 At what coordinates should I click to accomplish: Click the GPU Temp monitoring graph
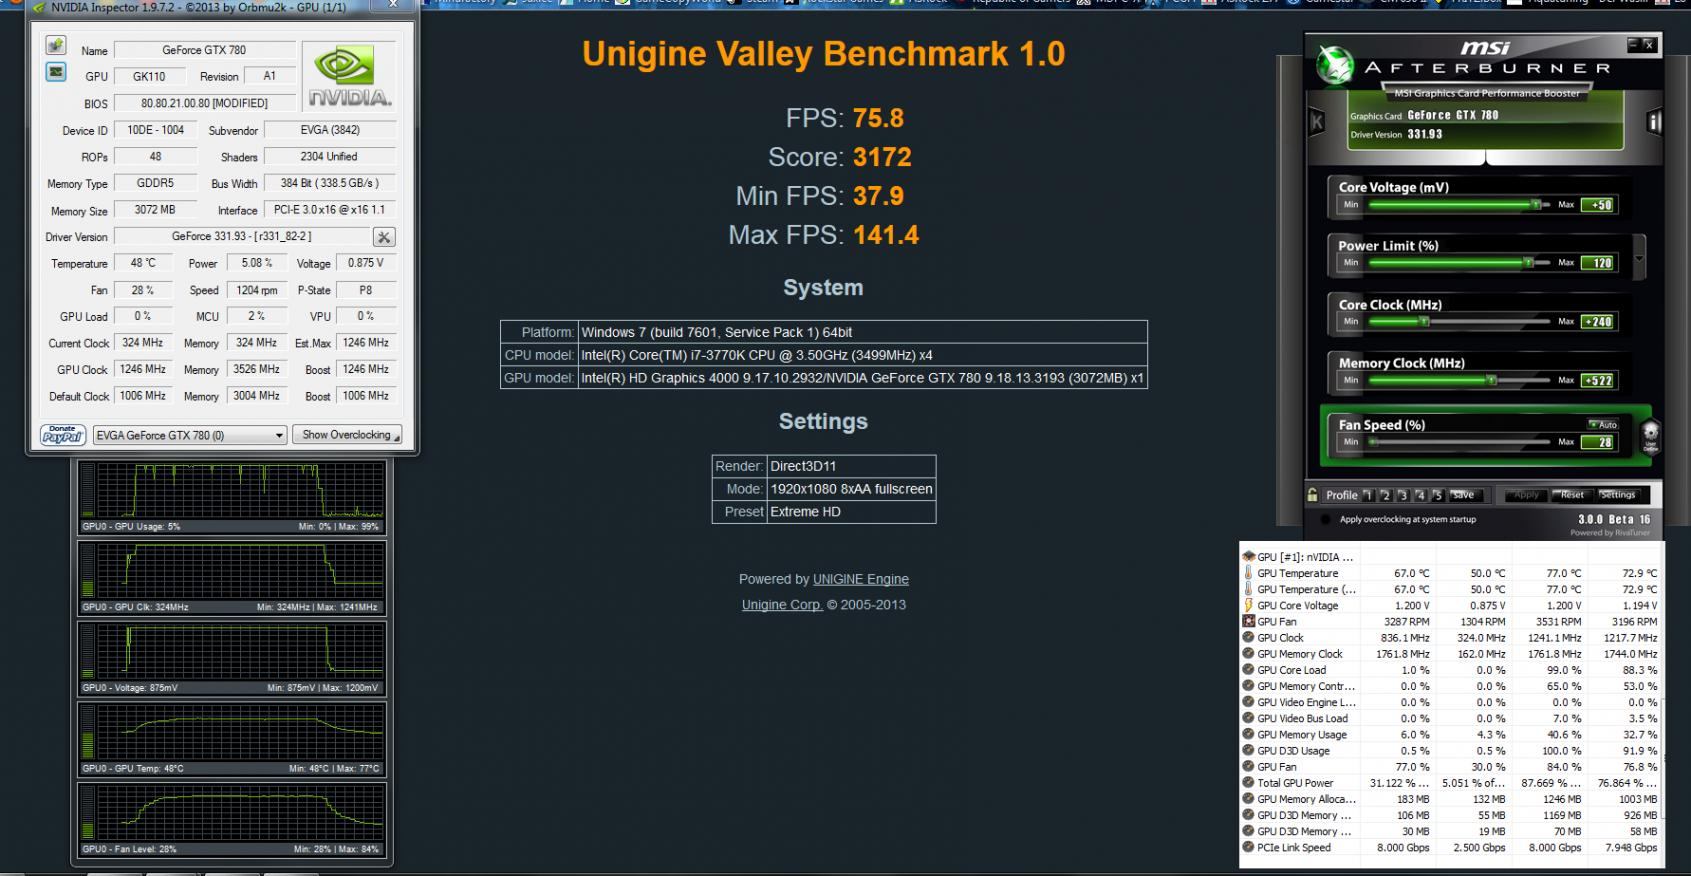point(232,739)
